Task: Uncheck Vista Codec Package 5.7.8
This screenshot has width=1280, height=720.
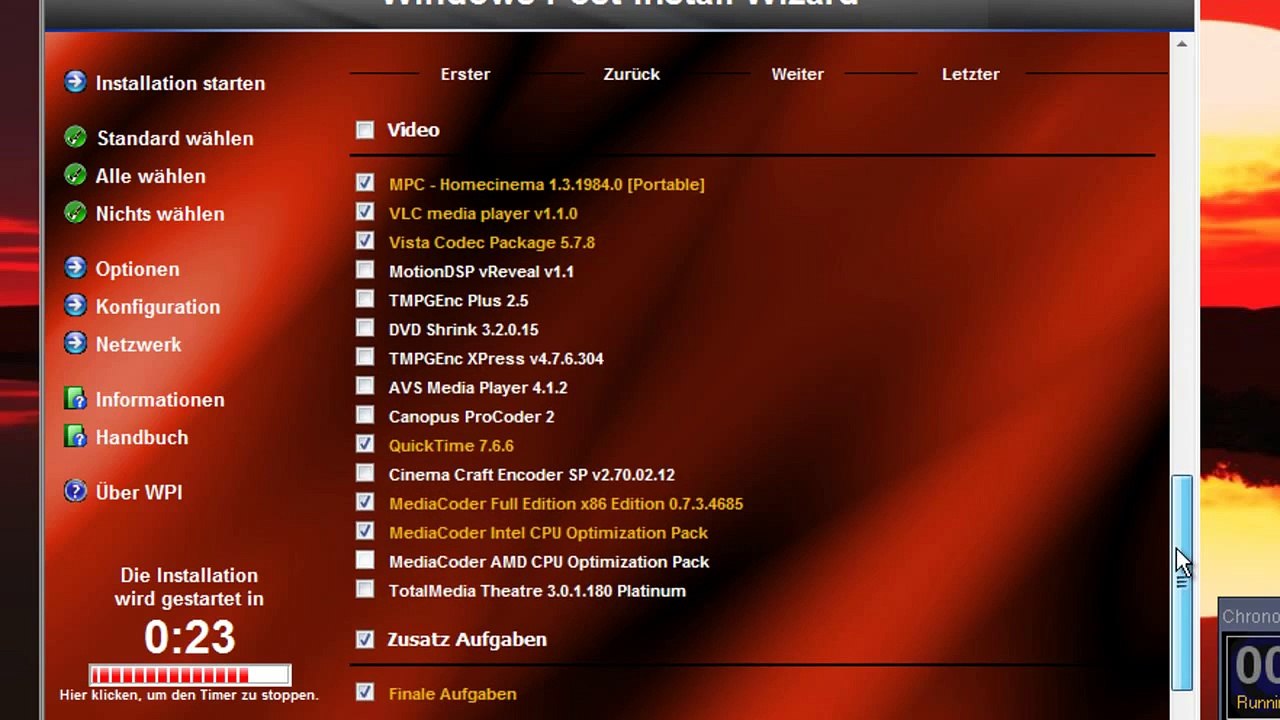Action: point(365,241)
